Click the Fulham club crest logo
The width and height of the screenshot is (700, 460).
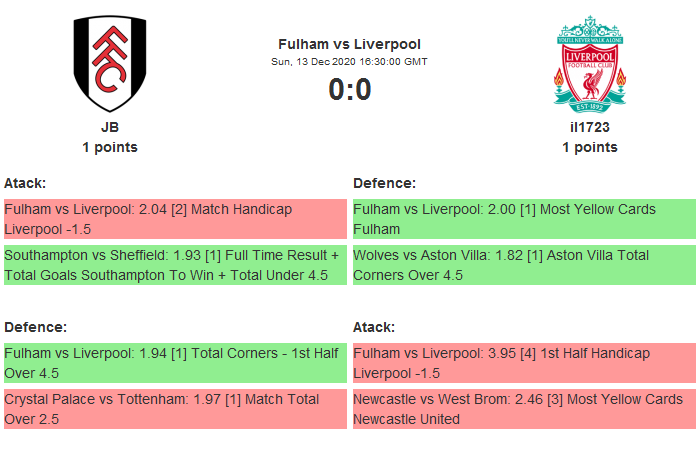click(110, 64)
